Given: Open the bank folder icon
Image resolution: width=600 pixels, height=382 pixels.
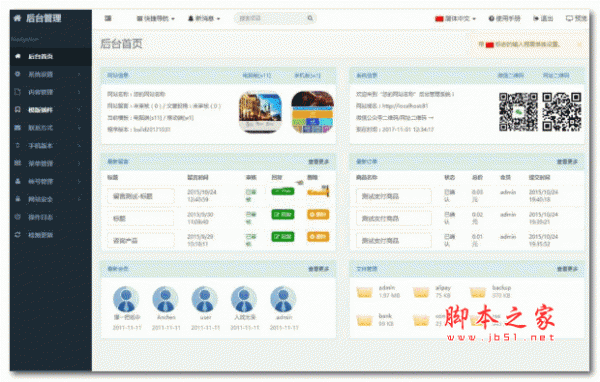Looking at the screenshot, I should tap(364, 320).
